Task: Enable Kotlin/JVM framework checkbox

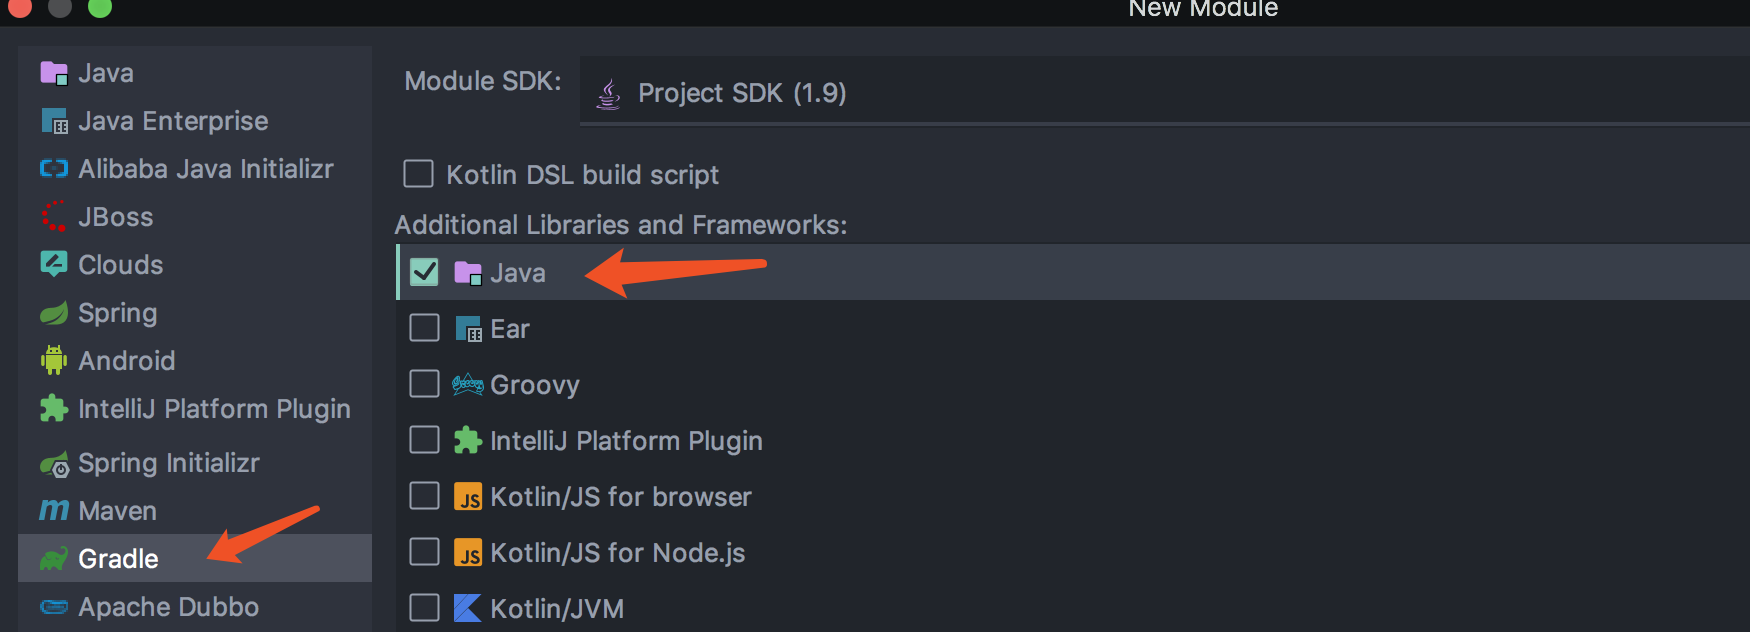Action: 424,608
